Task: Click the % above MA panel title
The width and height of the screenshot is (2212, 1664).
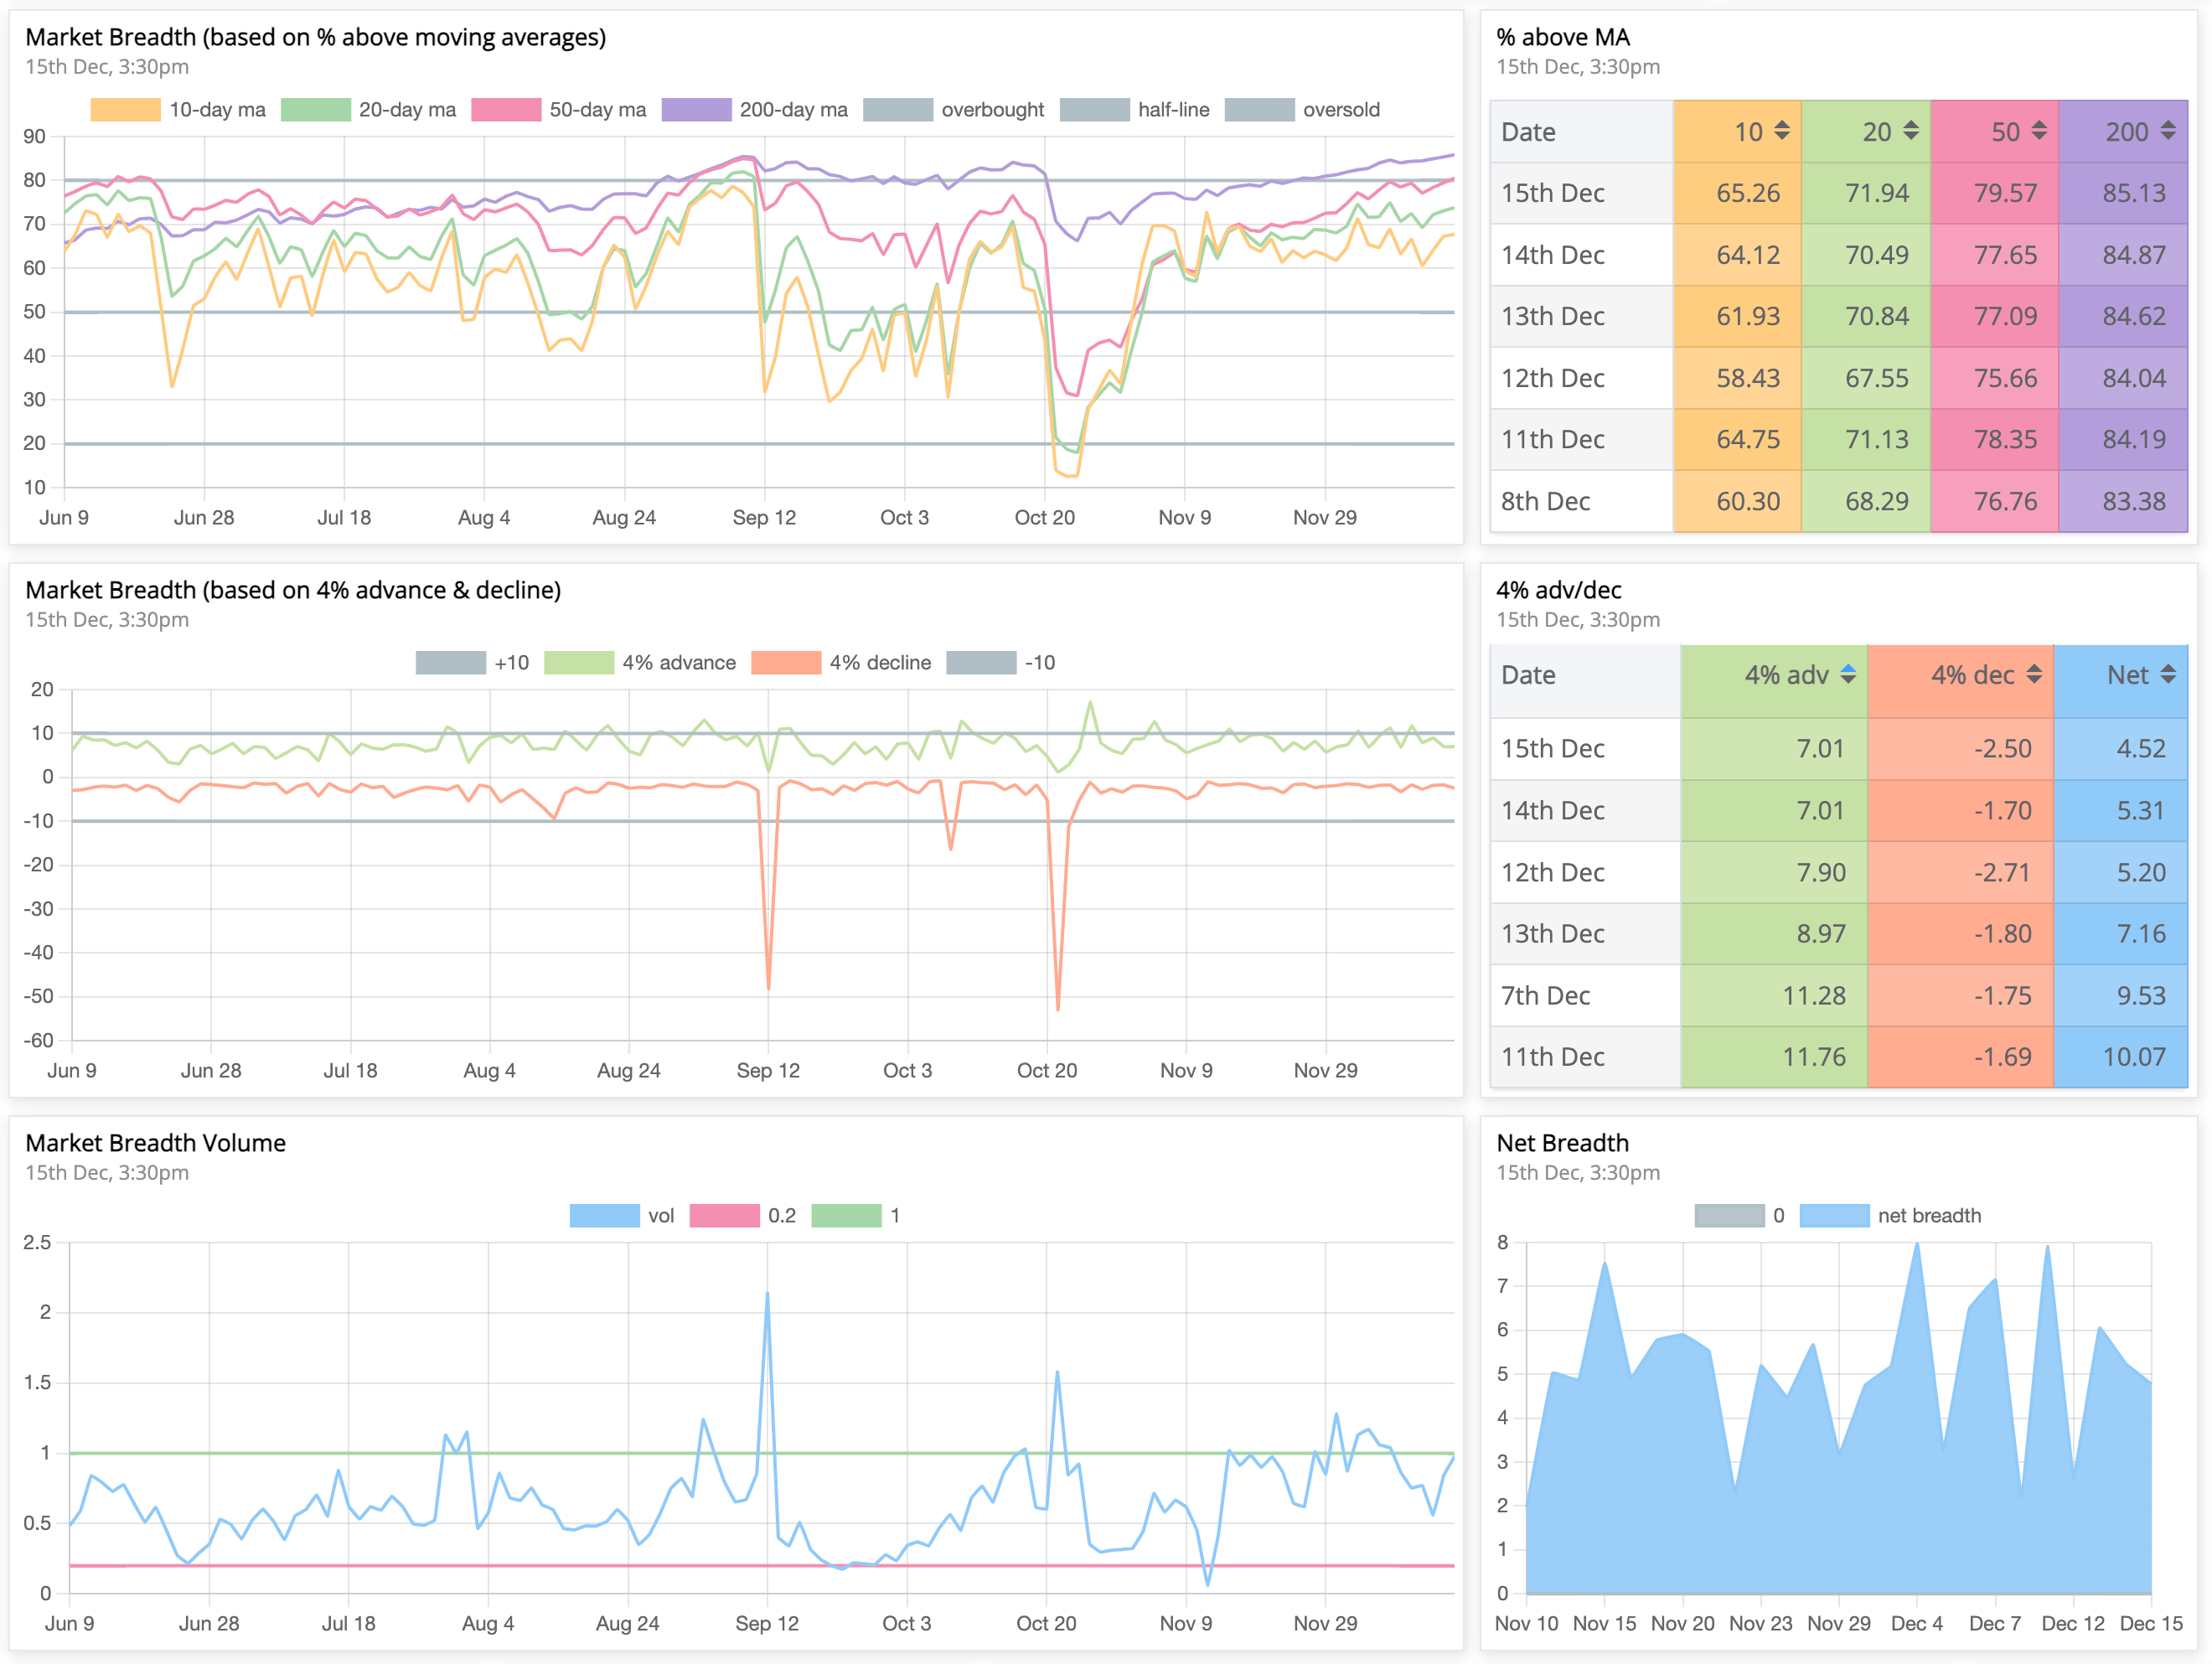Action: click(x=1563, y=38)
